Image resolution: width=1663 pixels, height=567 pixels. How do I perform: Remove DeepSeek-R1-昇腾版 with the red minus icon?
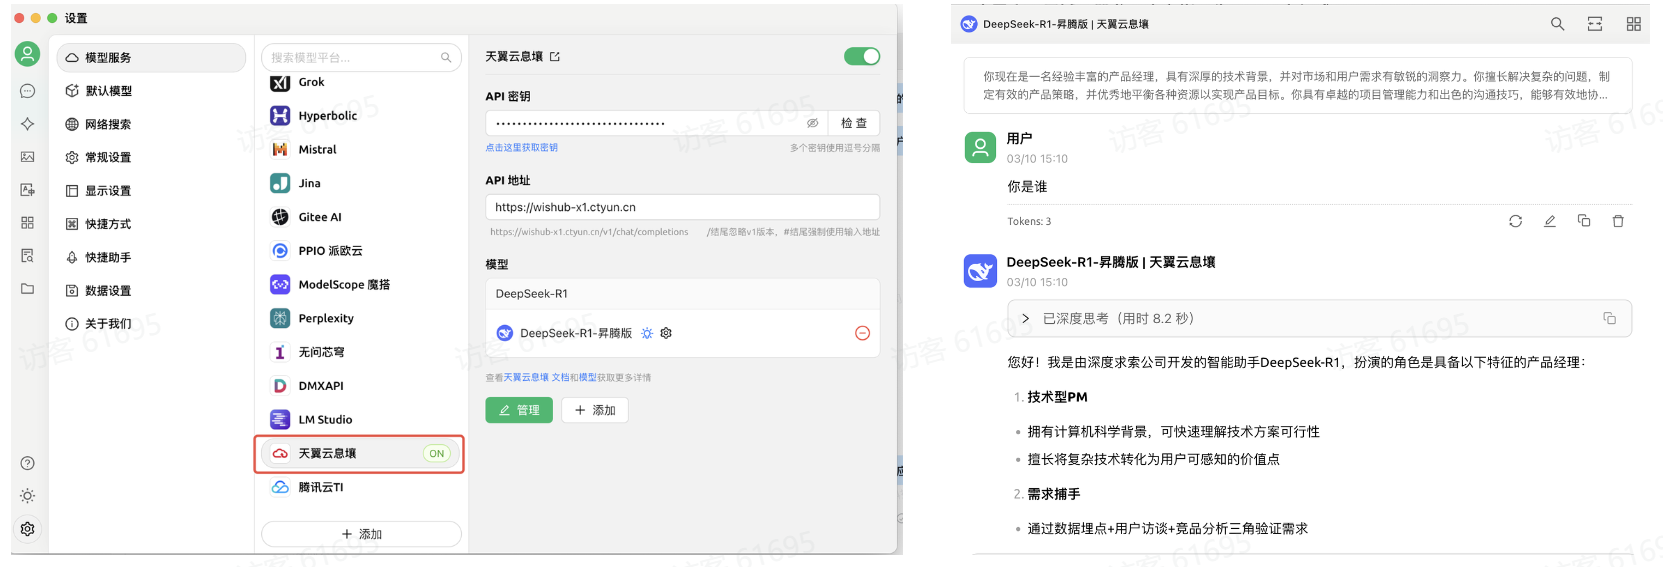coord(862,333)
